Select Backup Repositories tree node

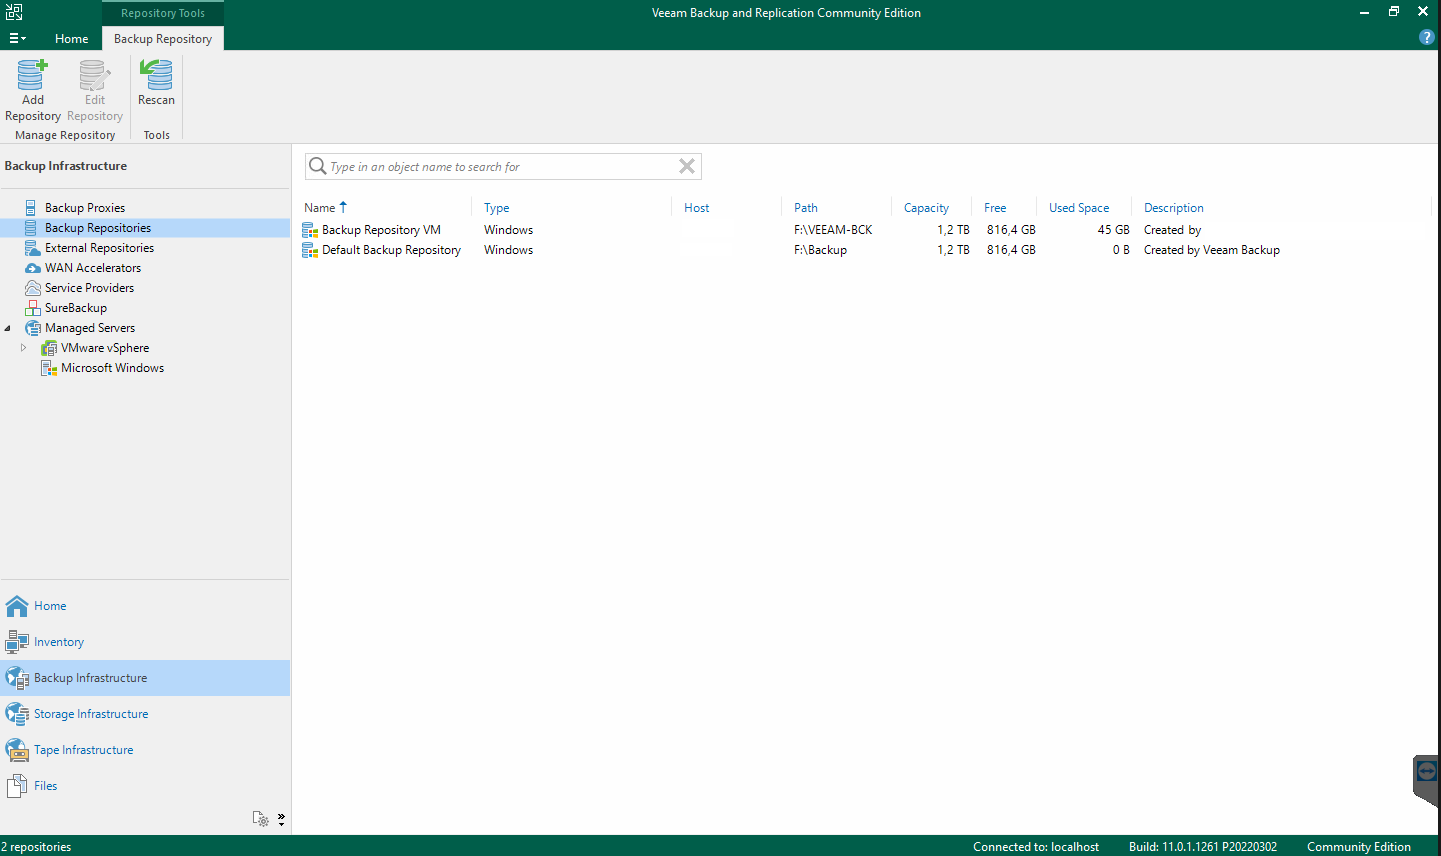click(98, 228)
